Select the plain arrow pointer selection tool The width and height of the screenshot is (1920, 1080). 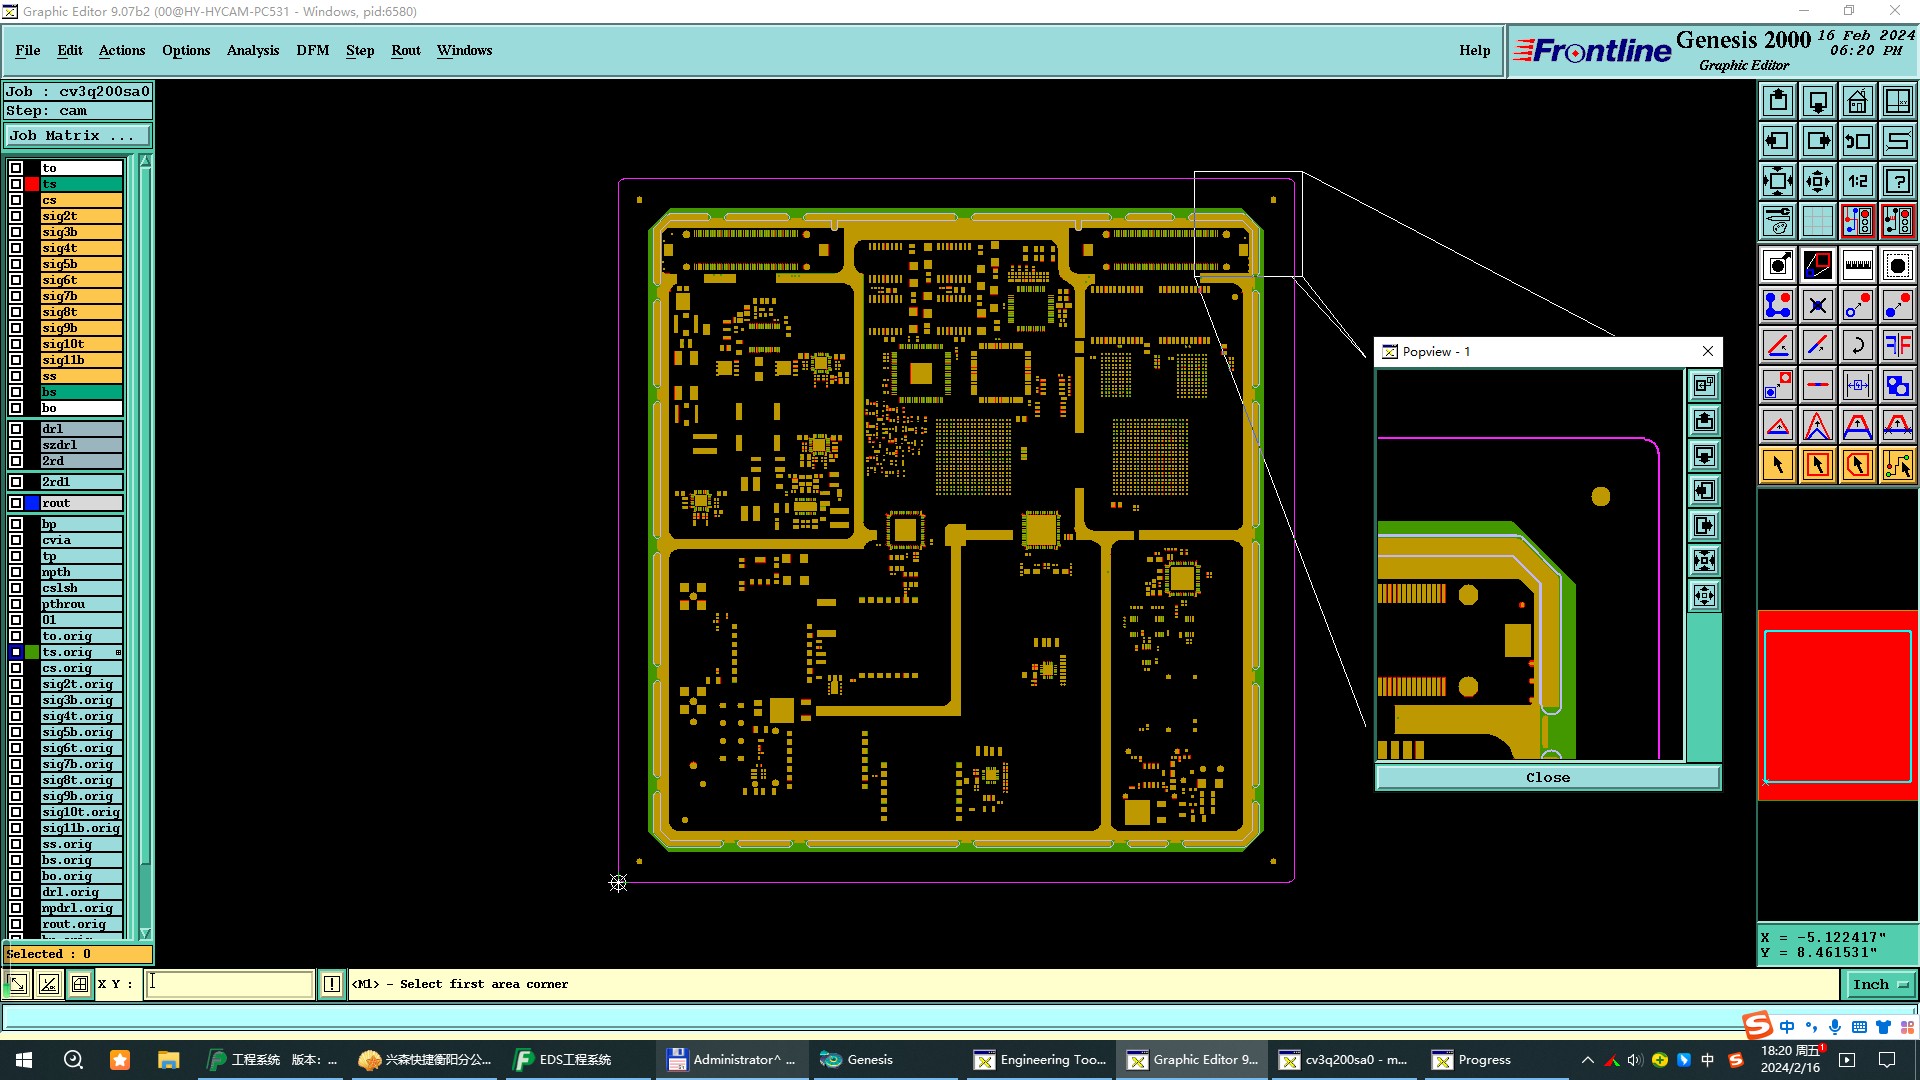(1778, 465)
